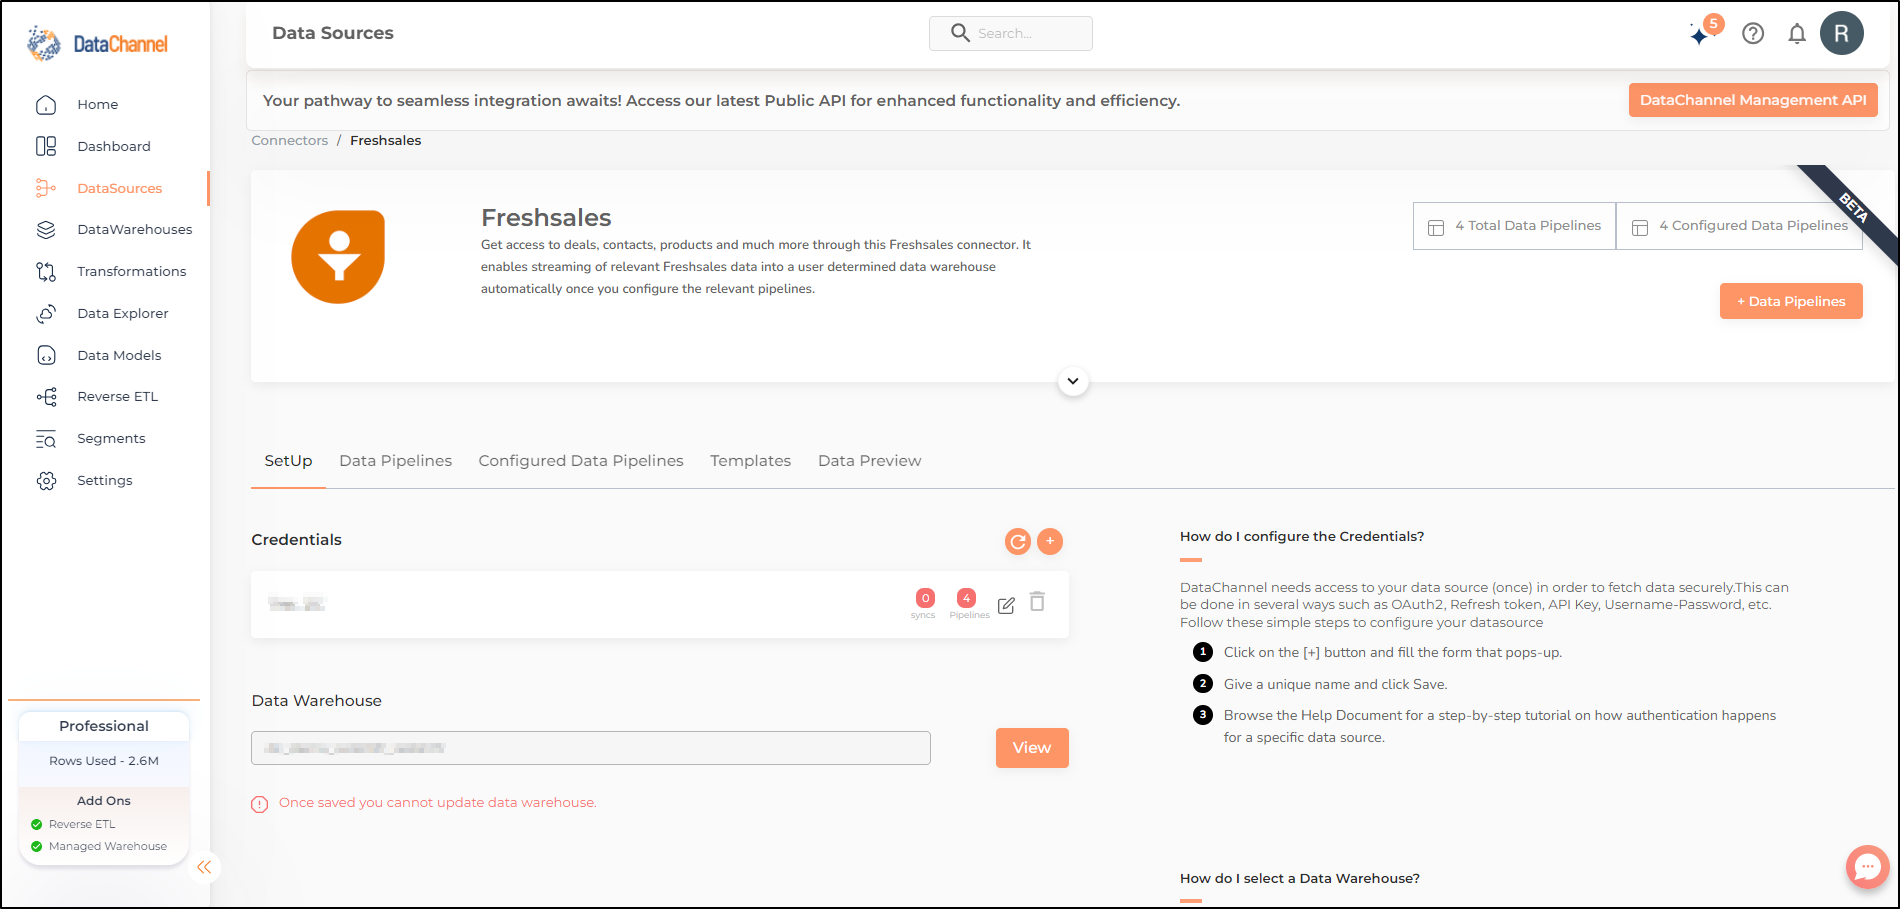Go to Connectors breadcrumb link
The image size is (1900, 909).
point(289,141)
